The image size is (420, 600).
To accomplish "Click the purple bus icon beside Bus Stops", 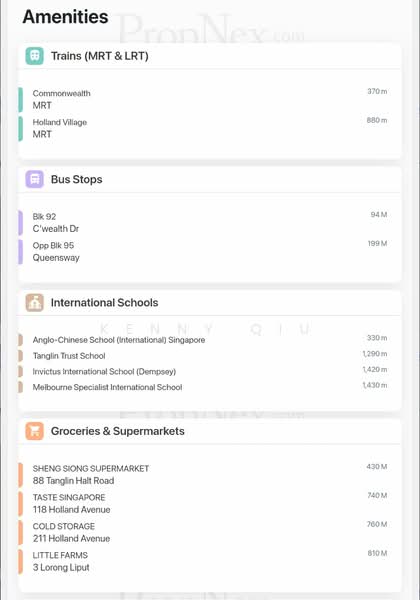I will coord(34,179).
